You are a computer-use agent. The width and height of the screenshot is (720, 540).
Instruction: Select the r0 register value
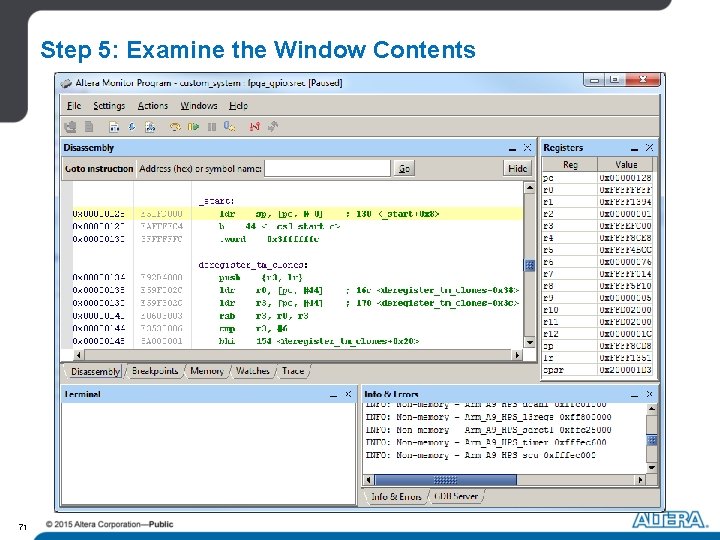(625, 190)
